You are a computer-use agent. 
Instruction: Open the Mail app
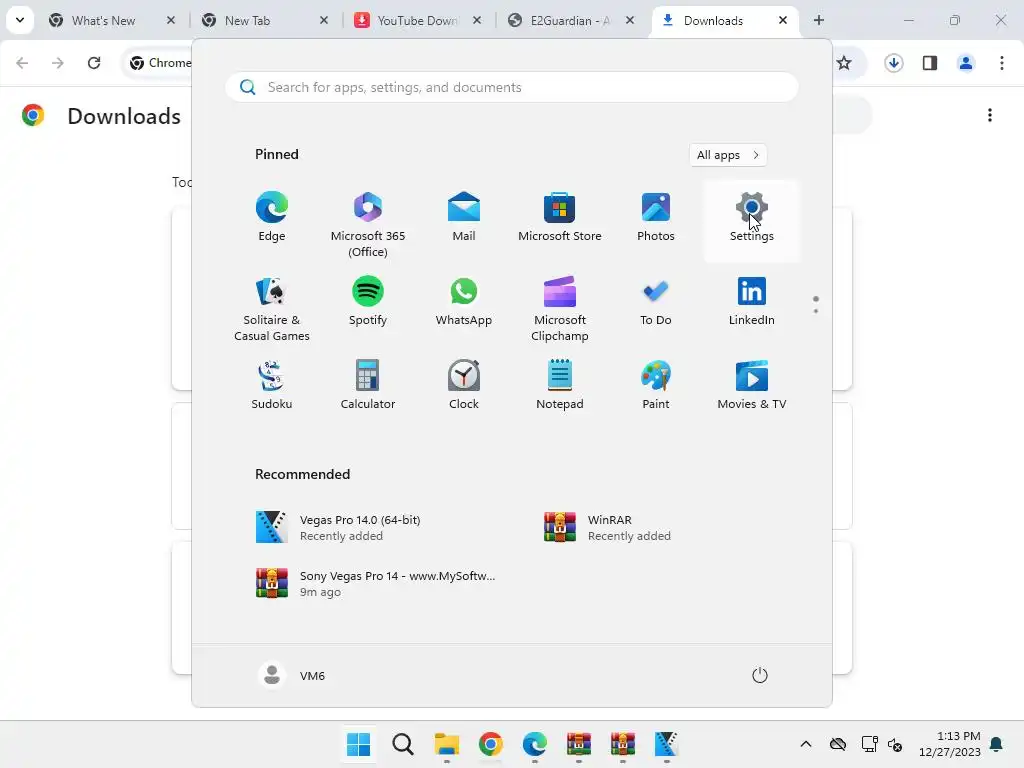tap(464, 217)
